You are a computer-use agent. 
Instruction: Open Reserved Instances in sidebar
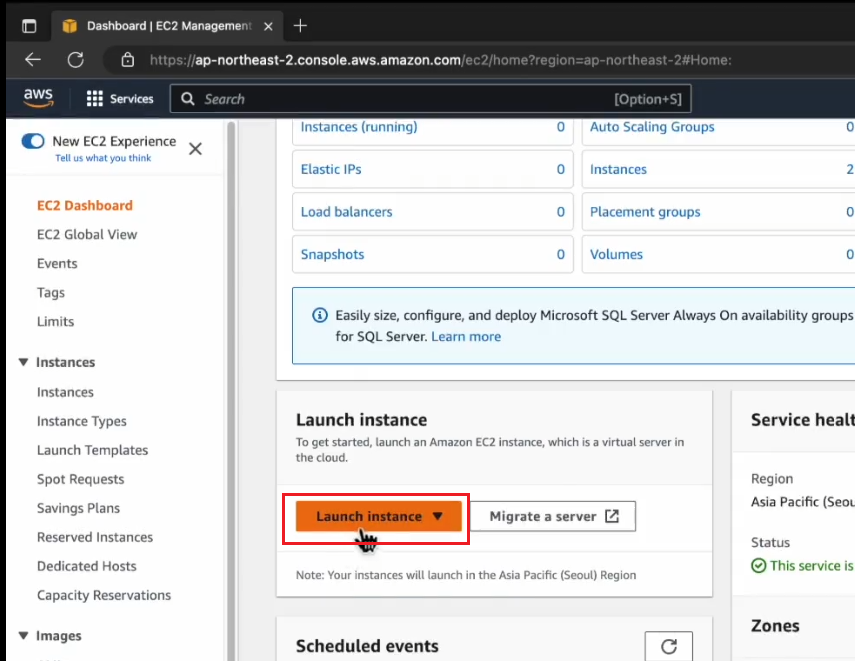[95, 537]
